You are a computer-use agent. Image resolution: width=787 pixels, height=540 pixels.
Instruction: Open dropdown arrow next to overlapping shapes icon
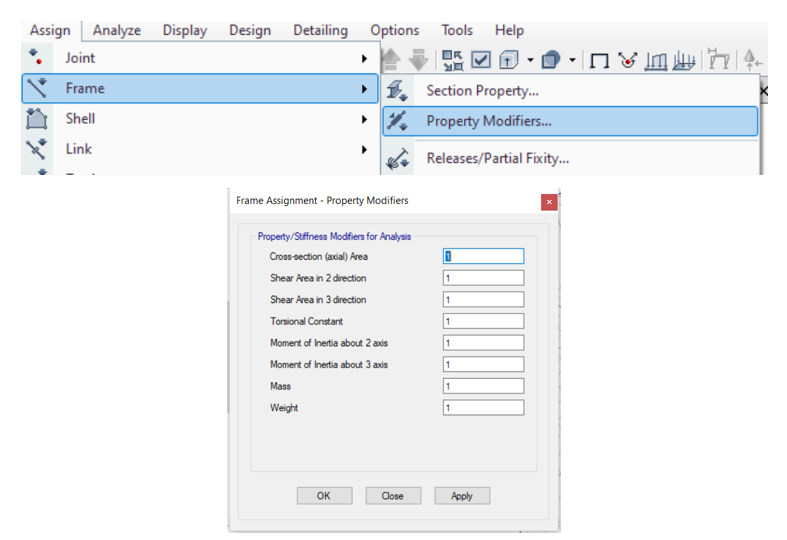coord(572,60)
